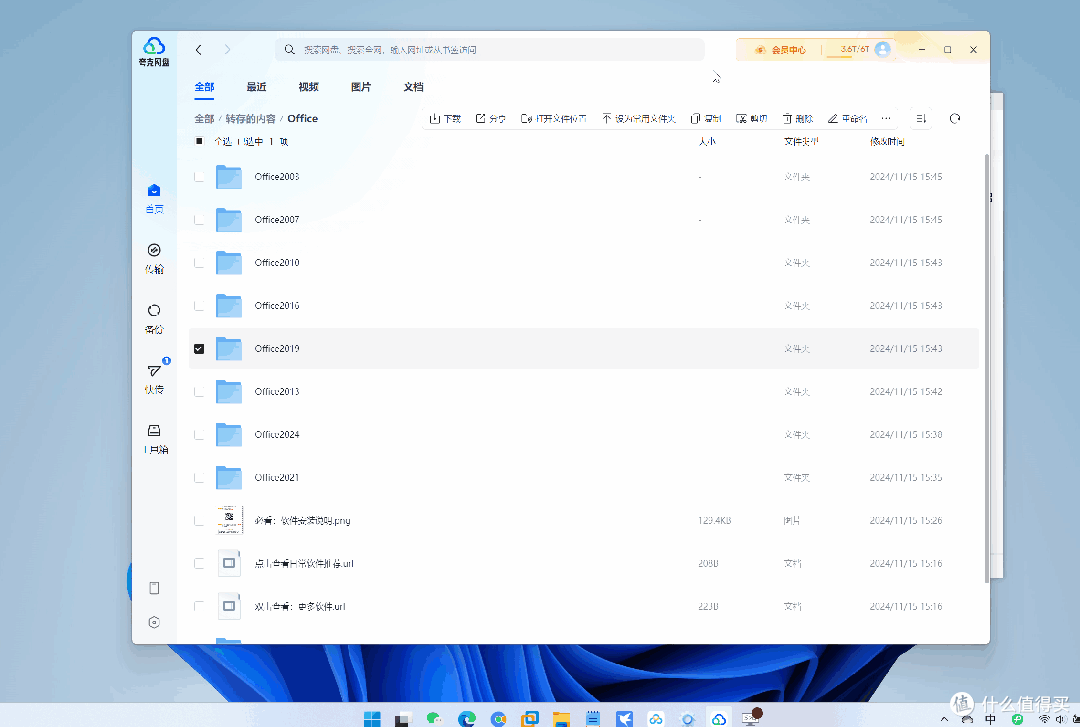Click the rename pencil toolbar button
Image resolution: width=1080 pixels, height=727 pixels.
[847, 119]
